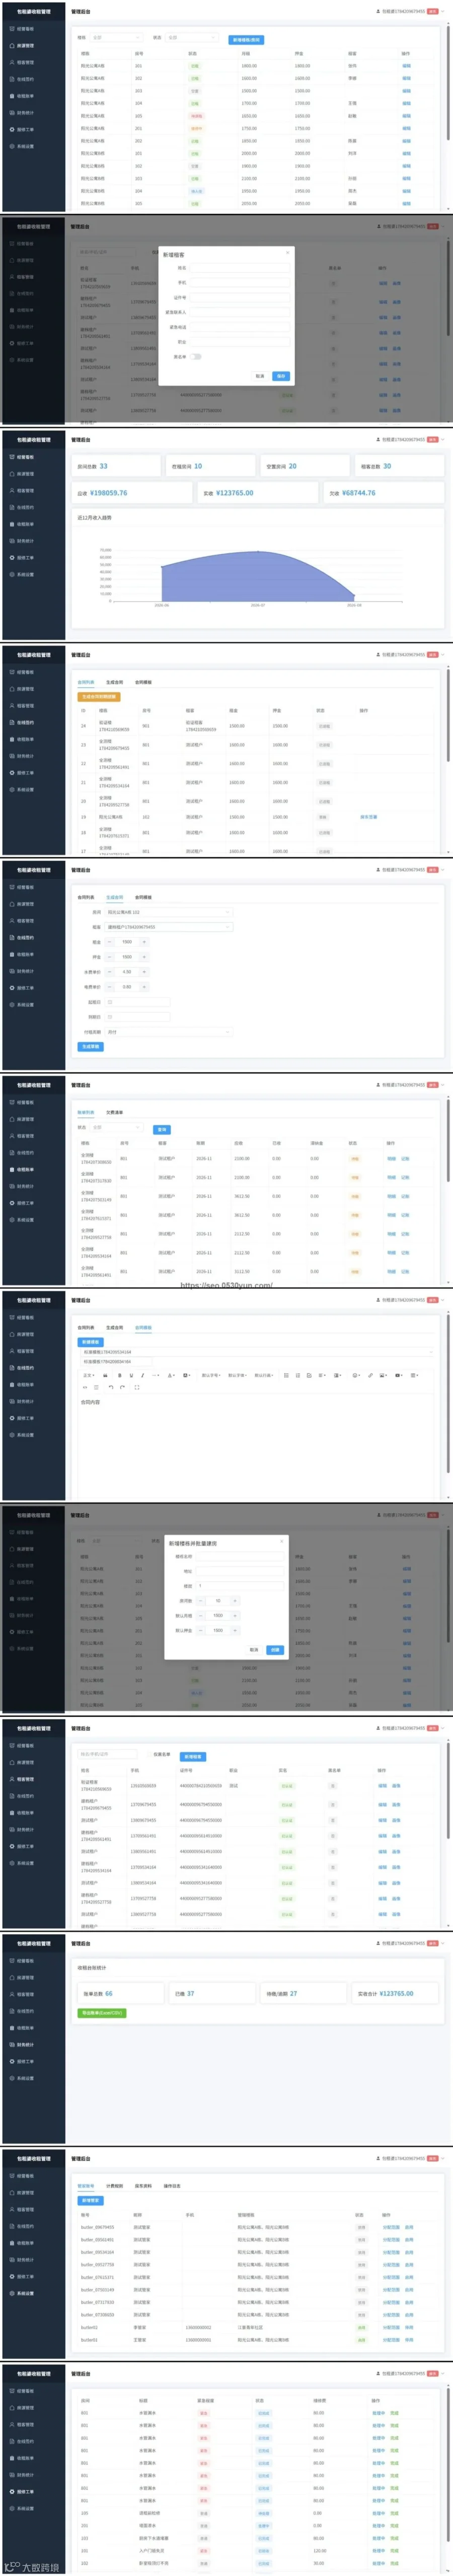Open 收租账单 in the room list panel sidebar
Screen dimensions: 453x2576
pyautogui.click(x=25, y=96)
